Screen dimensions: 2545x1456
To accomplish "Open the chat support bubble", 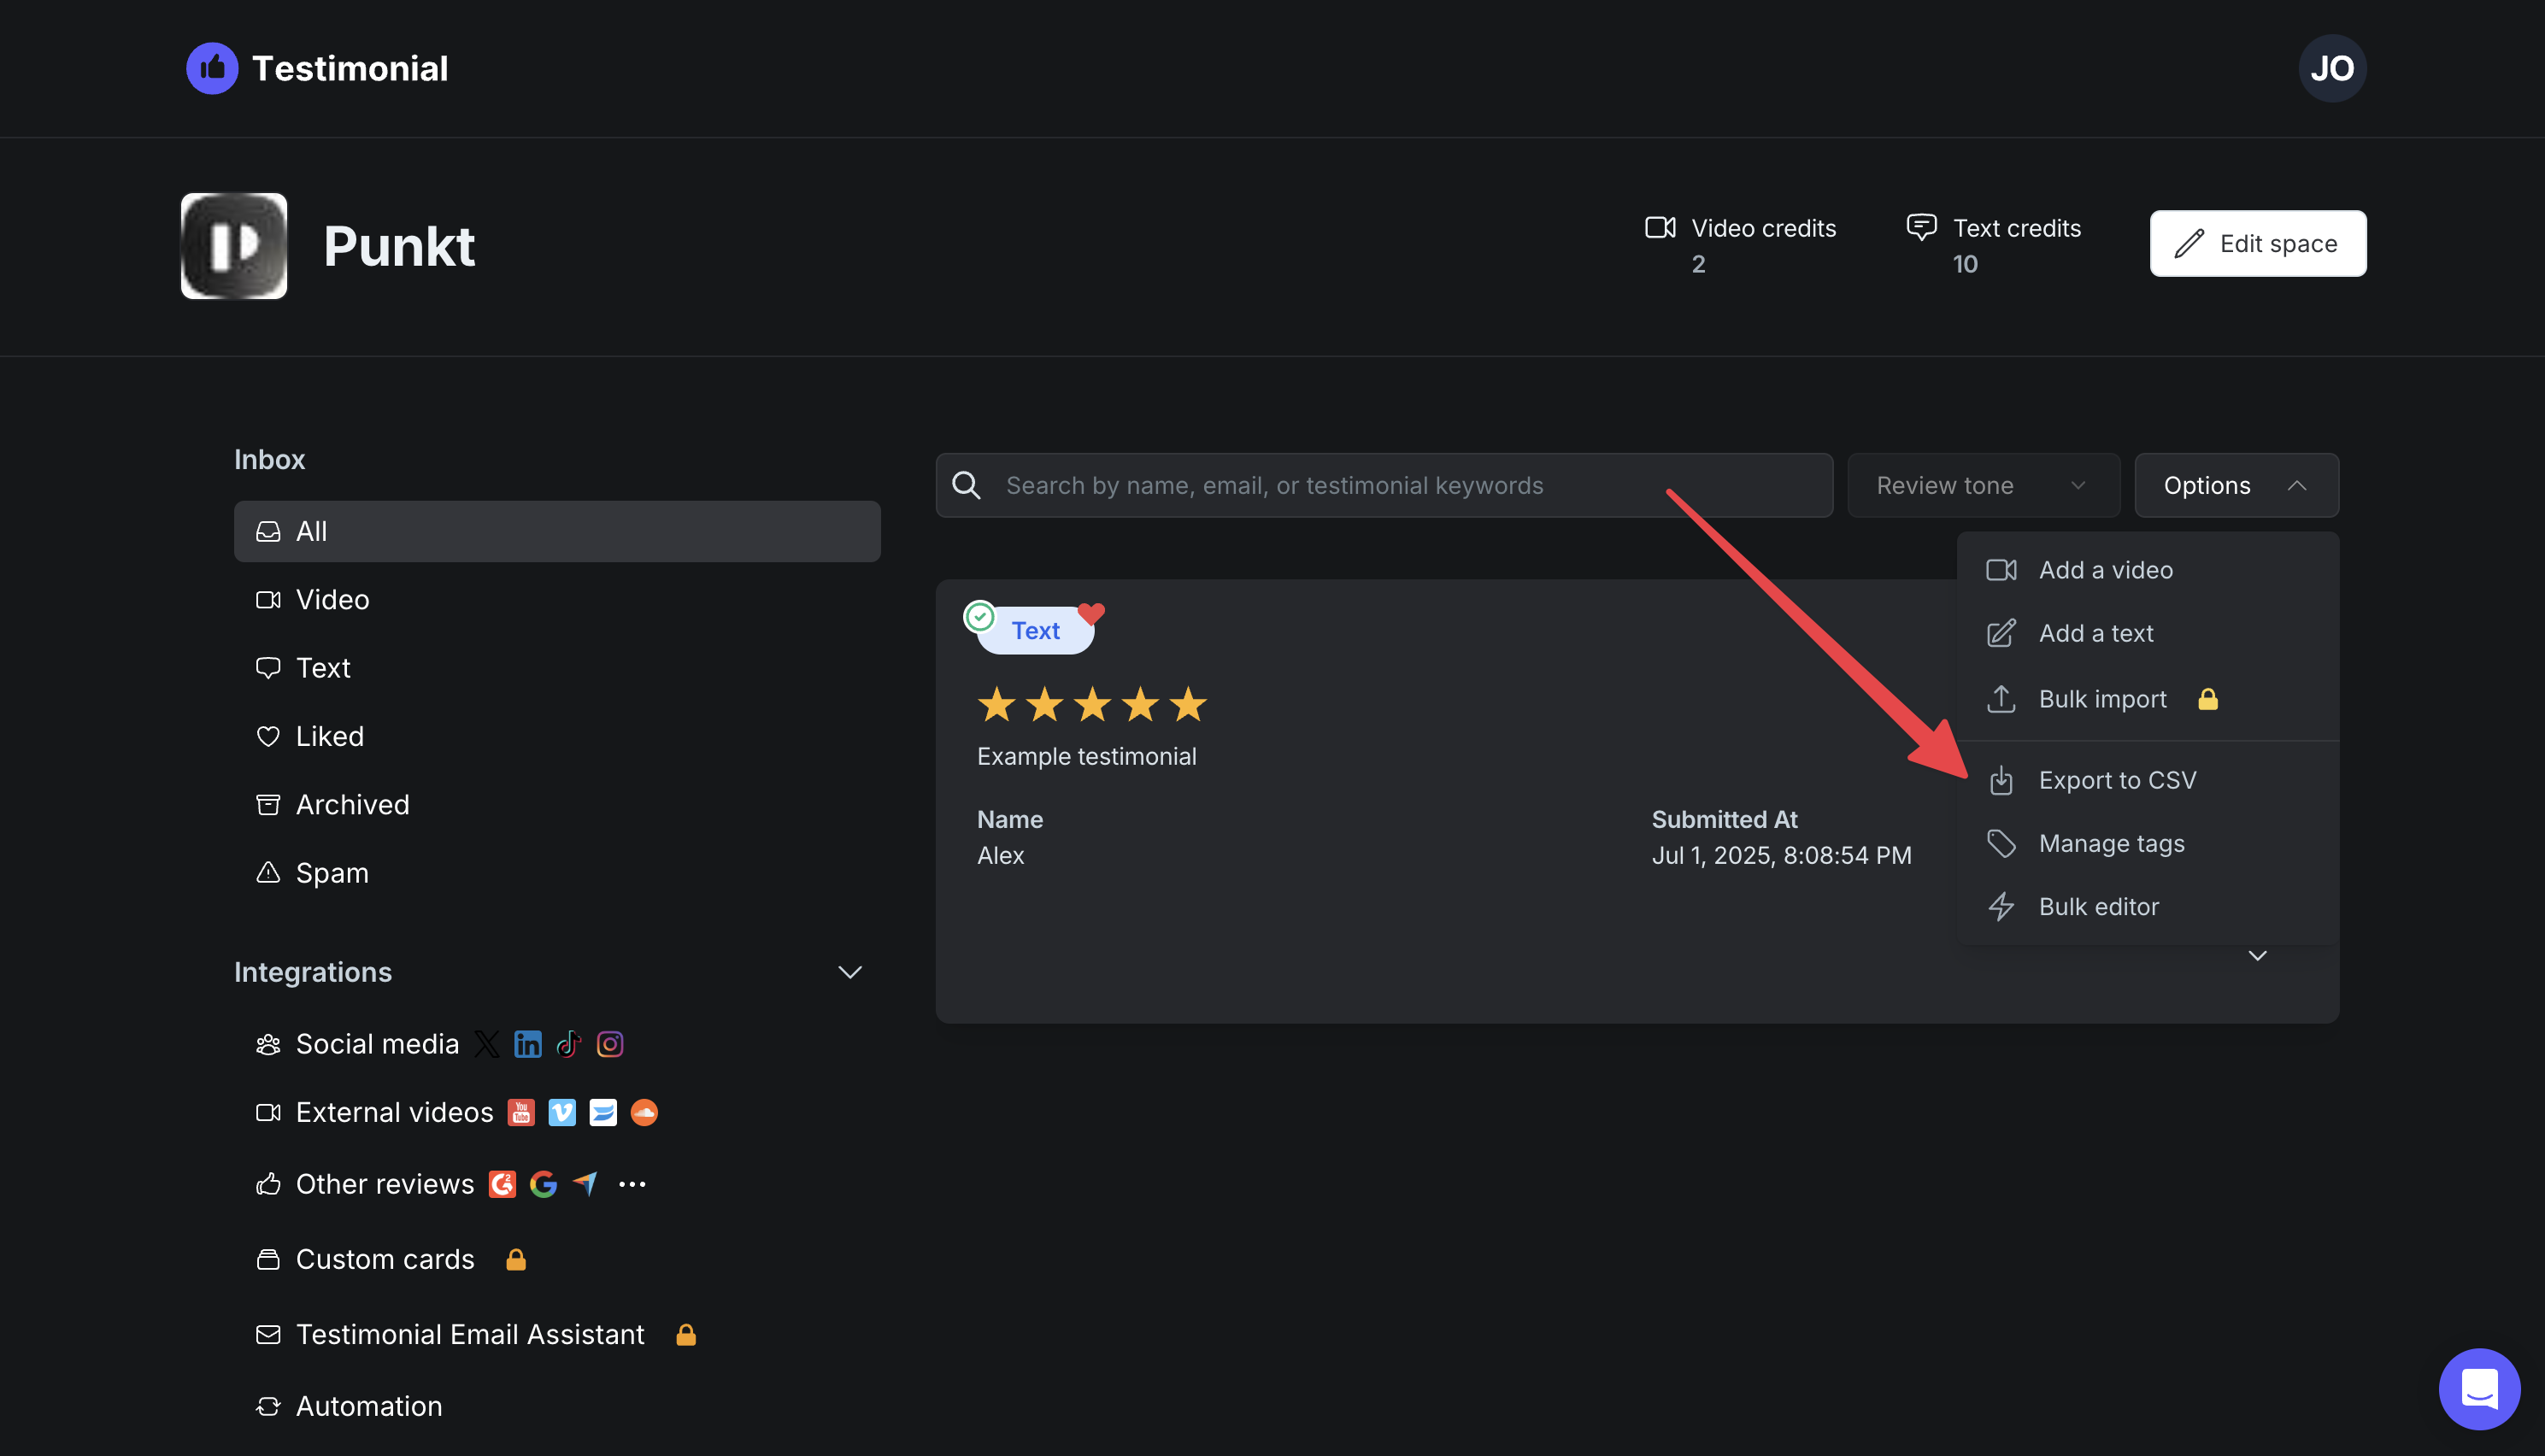I will [x=2479, y=1389].
